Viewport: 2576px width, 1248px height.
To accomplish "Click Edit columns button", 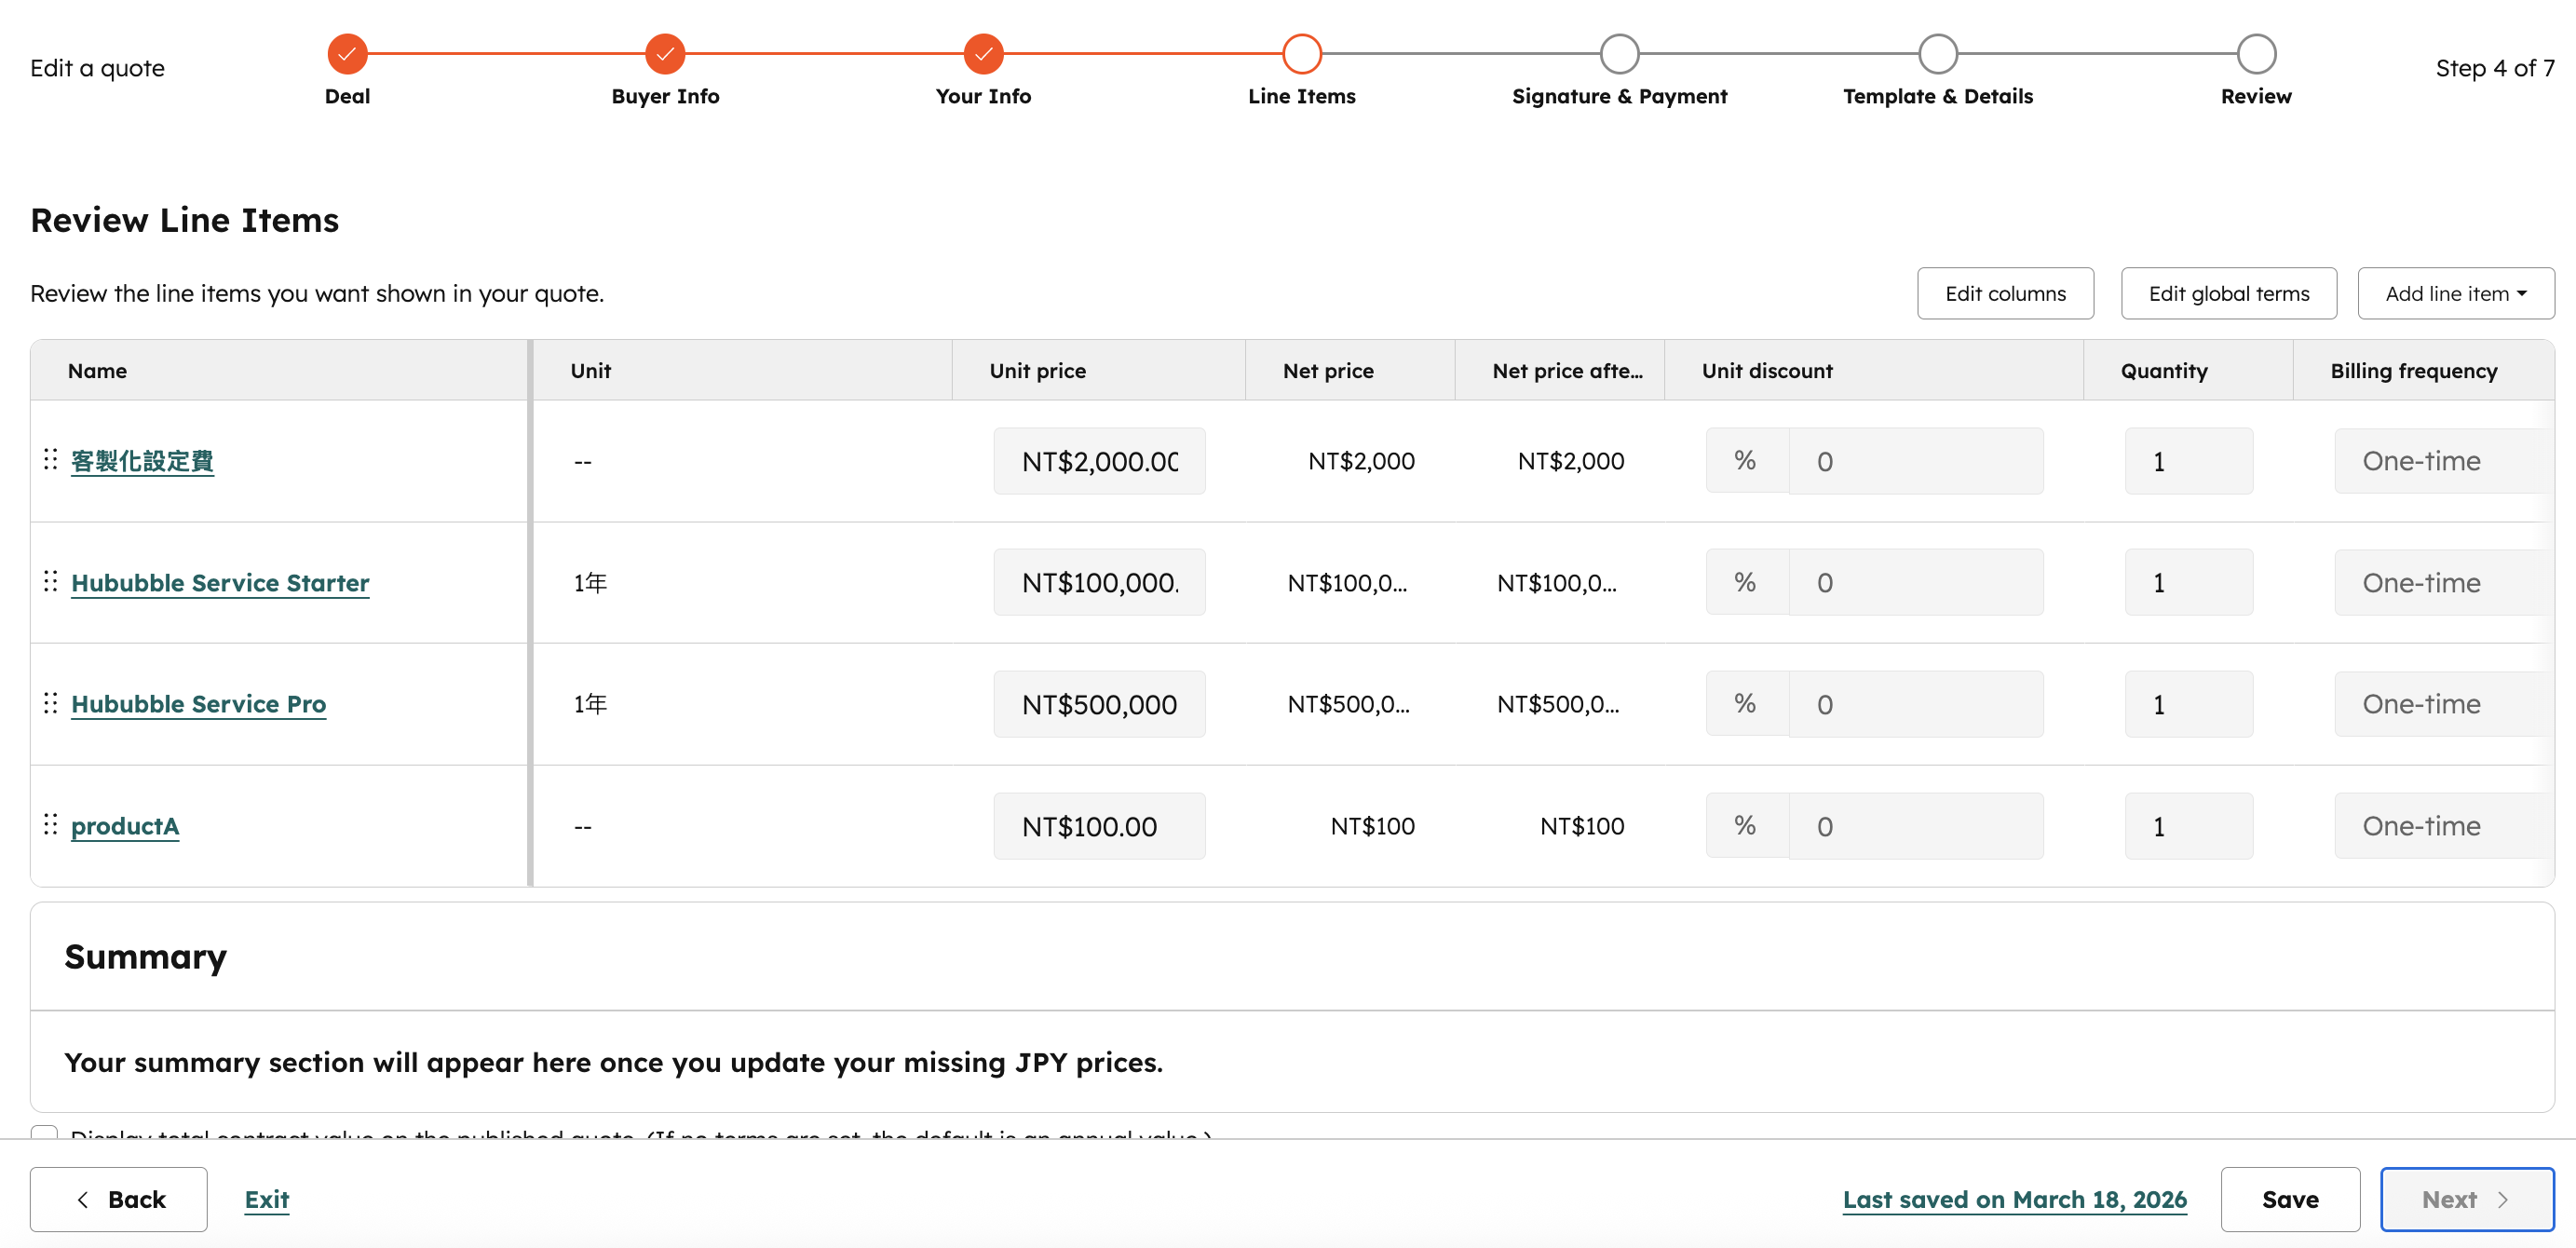I will (x=2004, y=294).
